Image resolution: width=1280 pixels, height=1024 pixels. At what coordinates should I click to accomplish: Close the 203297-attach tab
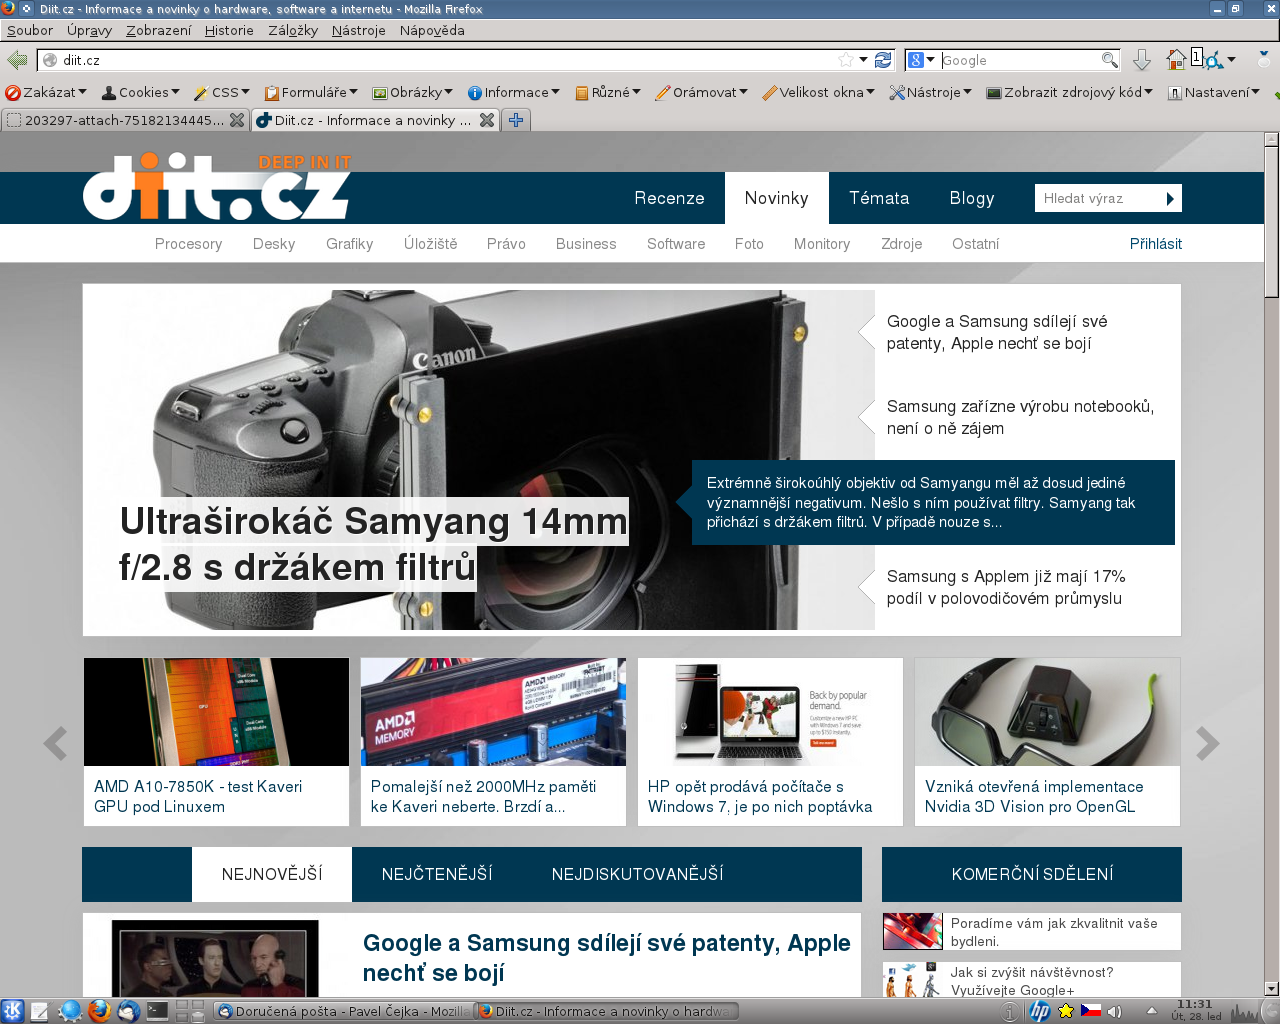point(237,120)
